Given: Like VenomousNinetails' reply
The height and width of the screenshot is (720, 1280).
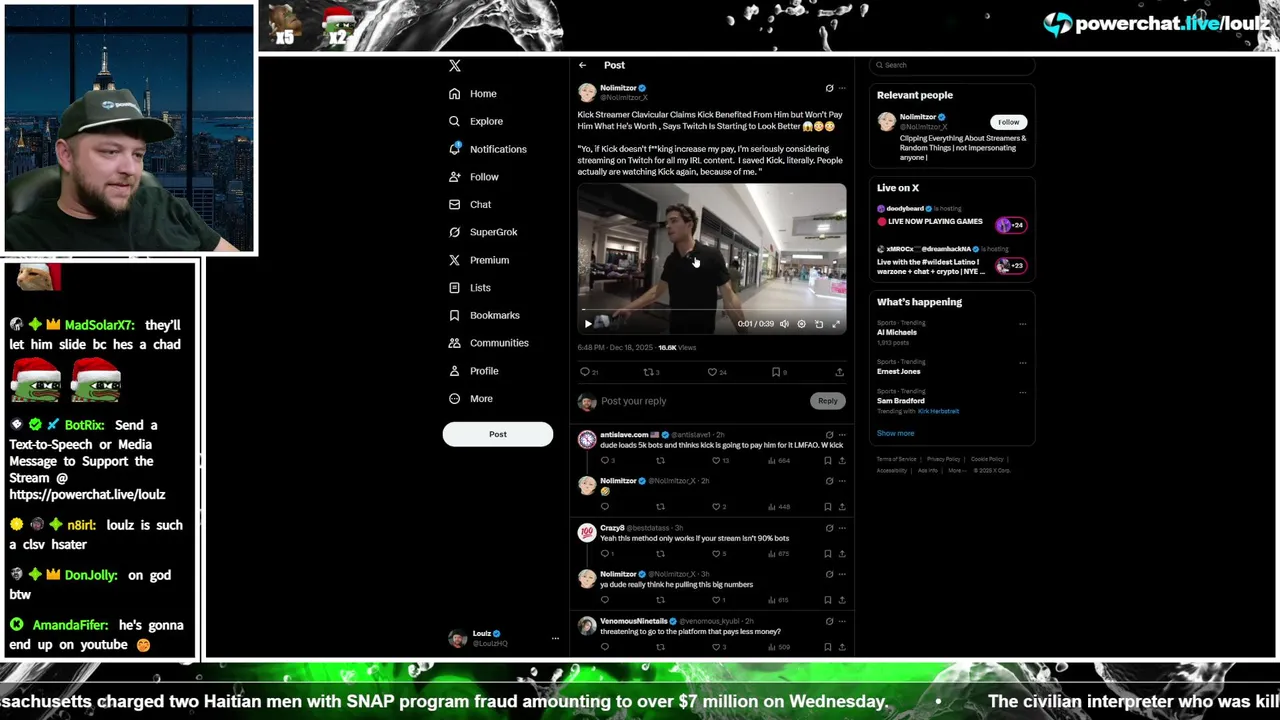Looking at the screenshot, I should pyautogui.click(x=719, y=647).
